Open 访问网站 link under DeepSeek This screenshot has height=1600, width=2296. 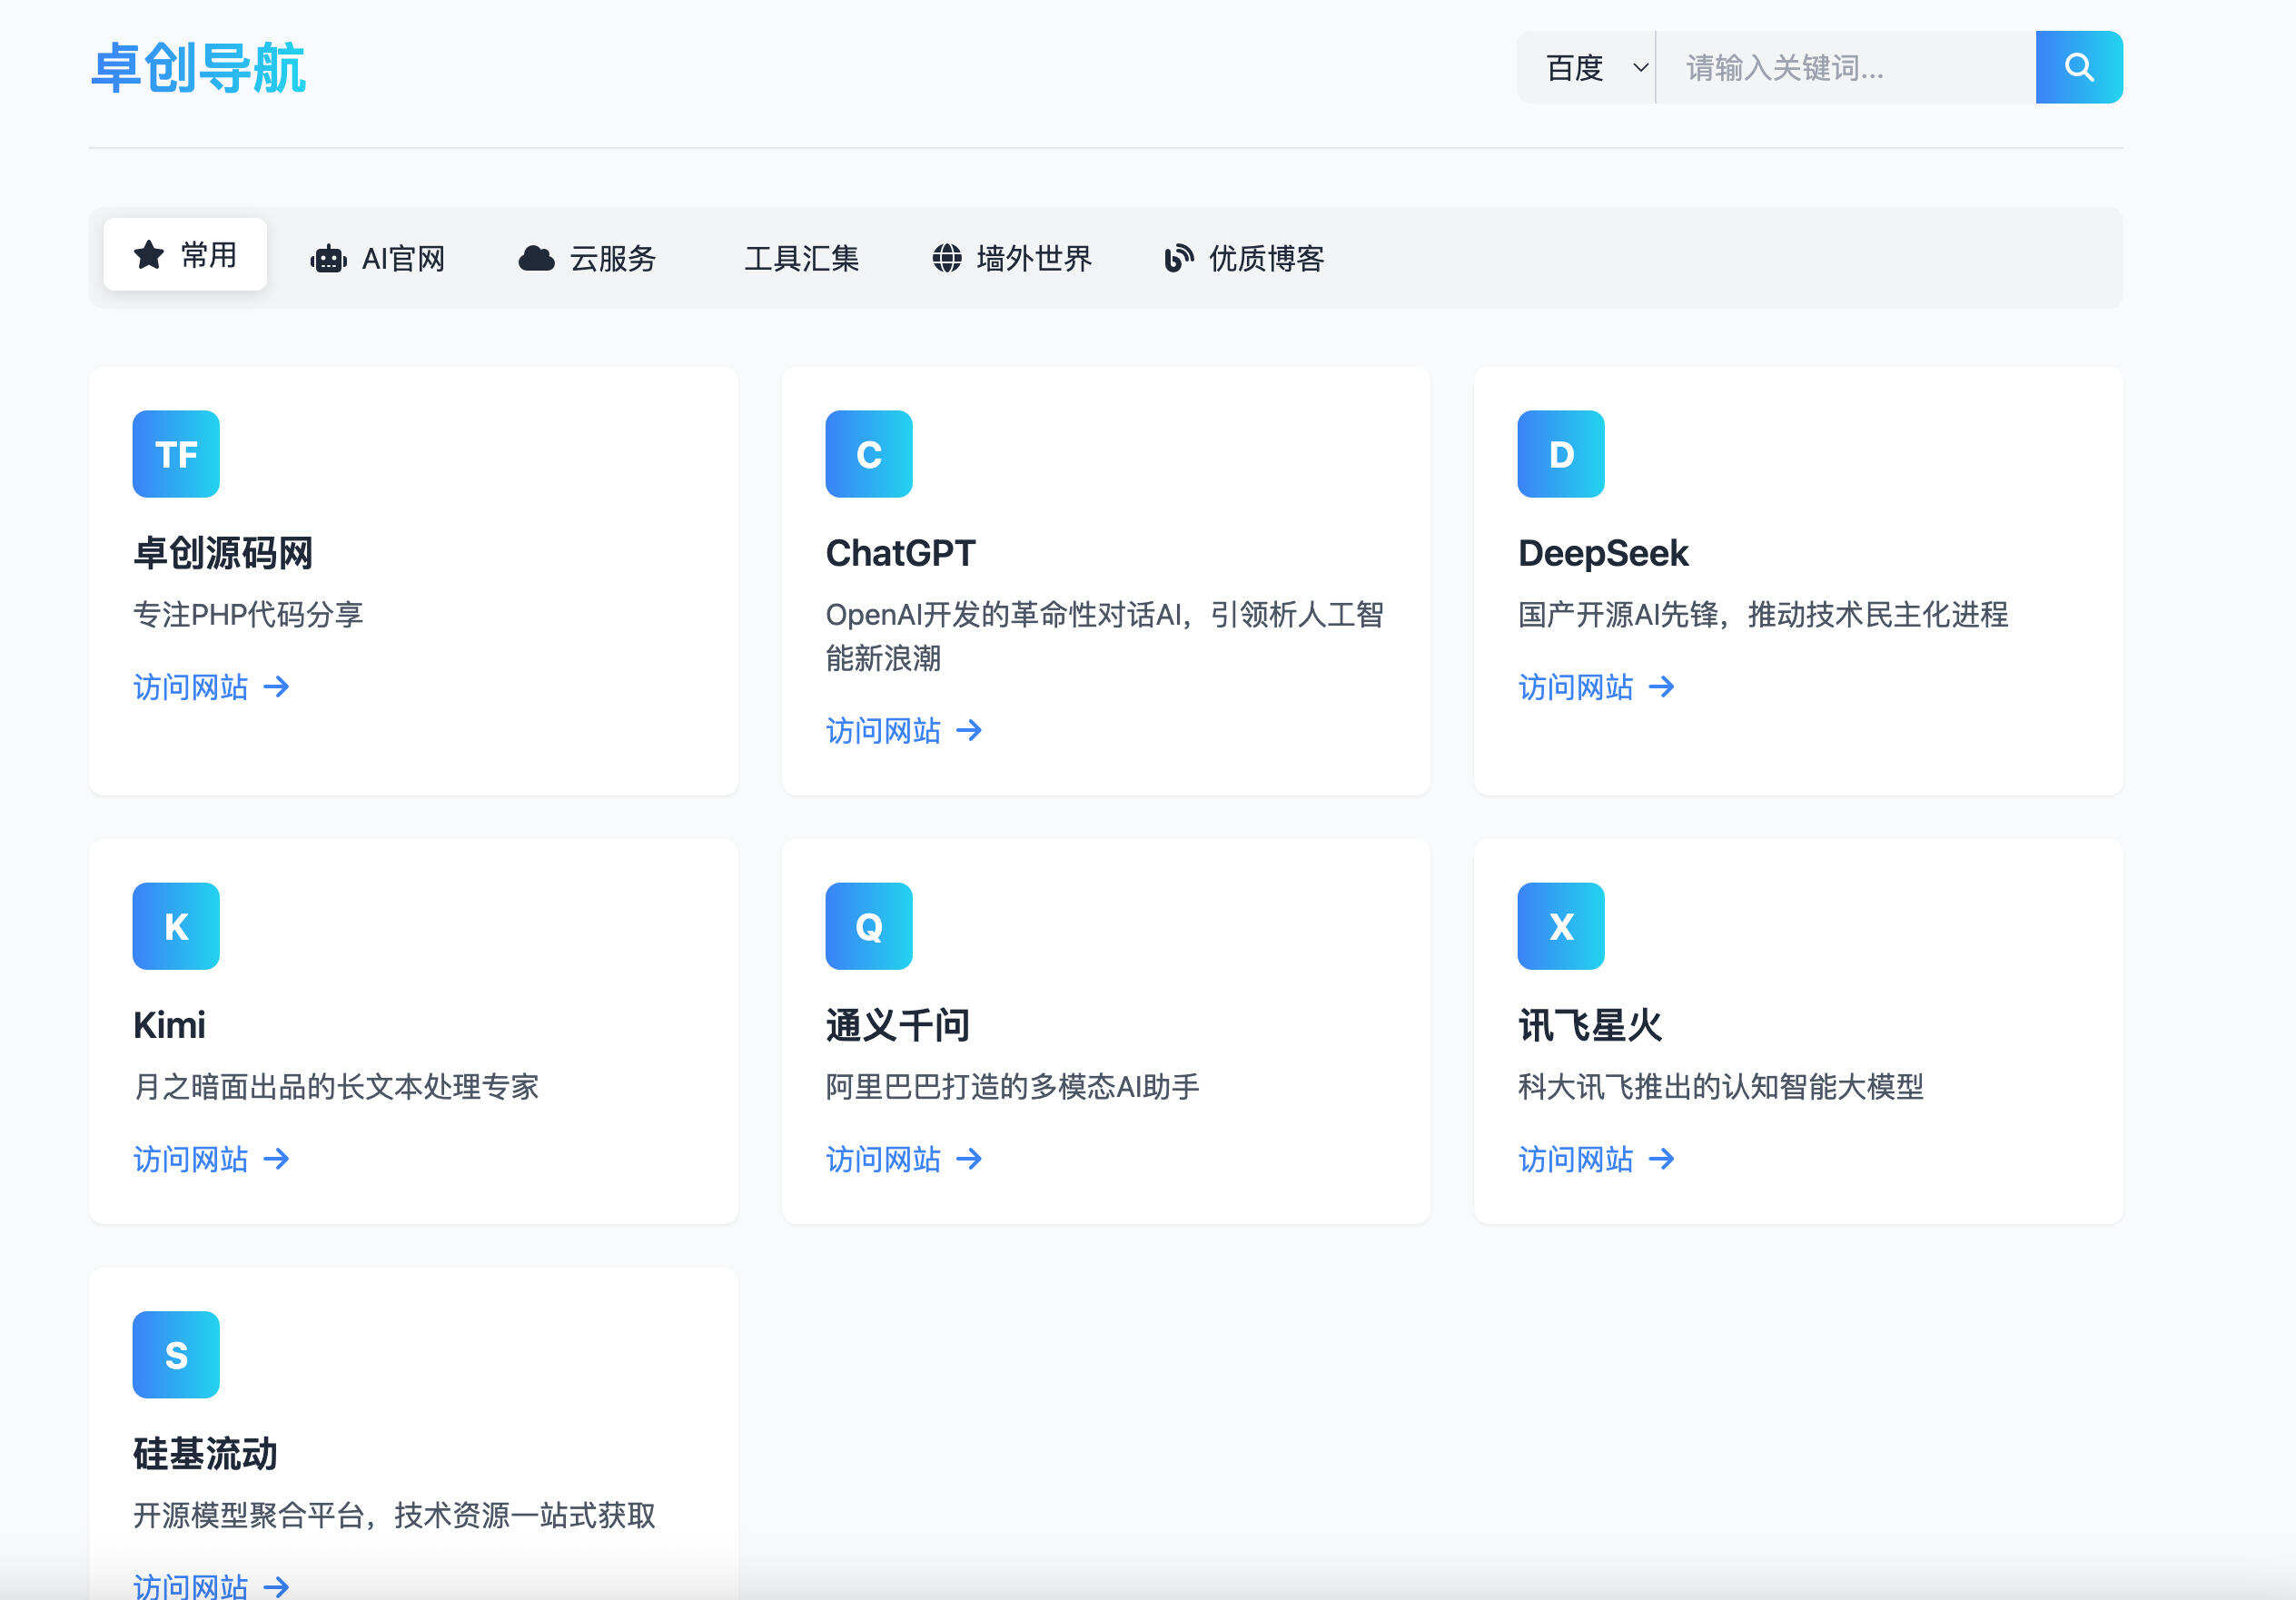1578,686
